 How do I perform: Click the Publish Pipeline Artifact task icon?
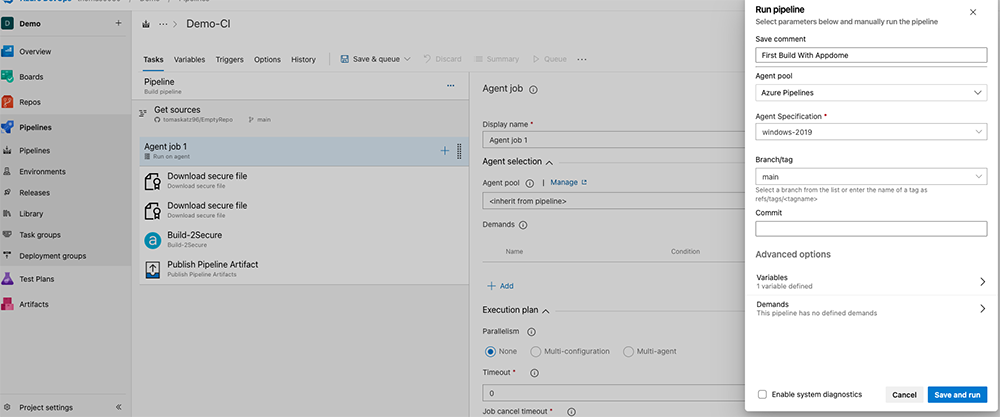153,269
